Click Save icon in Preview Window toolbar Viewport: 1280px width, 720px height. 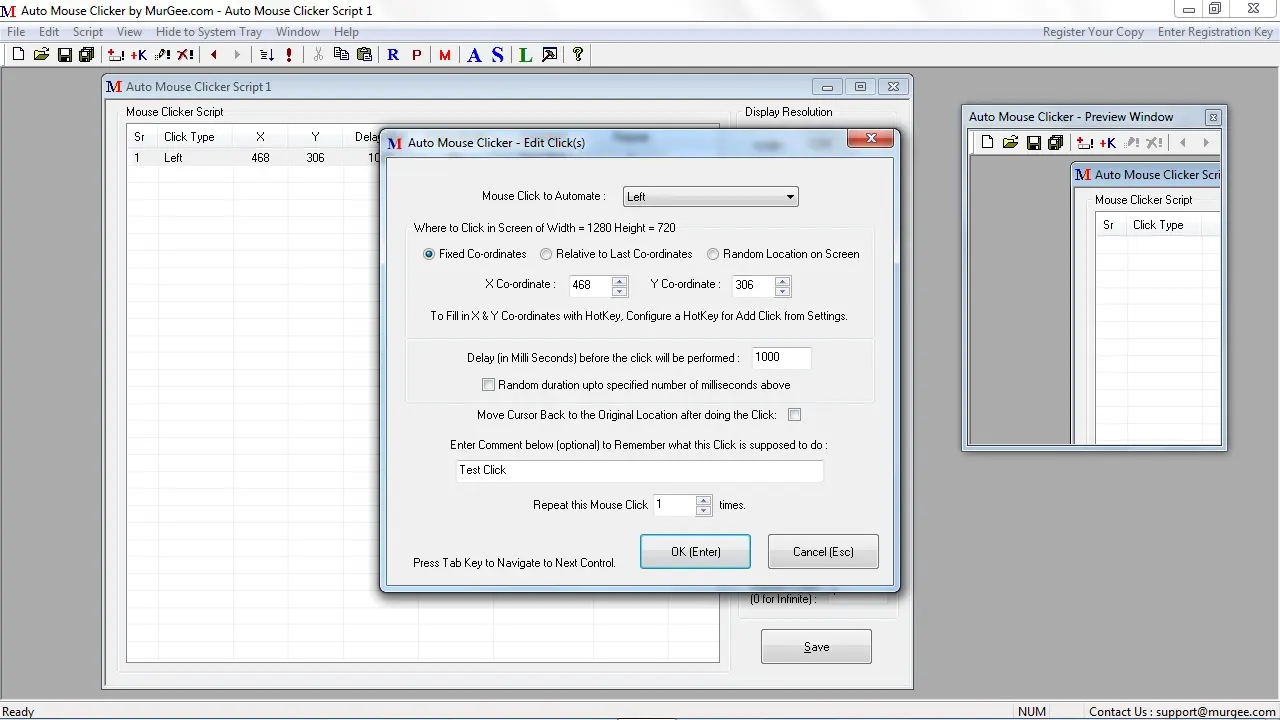(x=1033, y=143)
